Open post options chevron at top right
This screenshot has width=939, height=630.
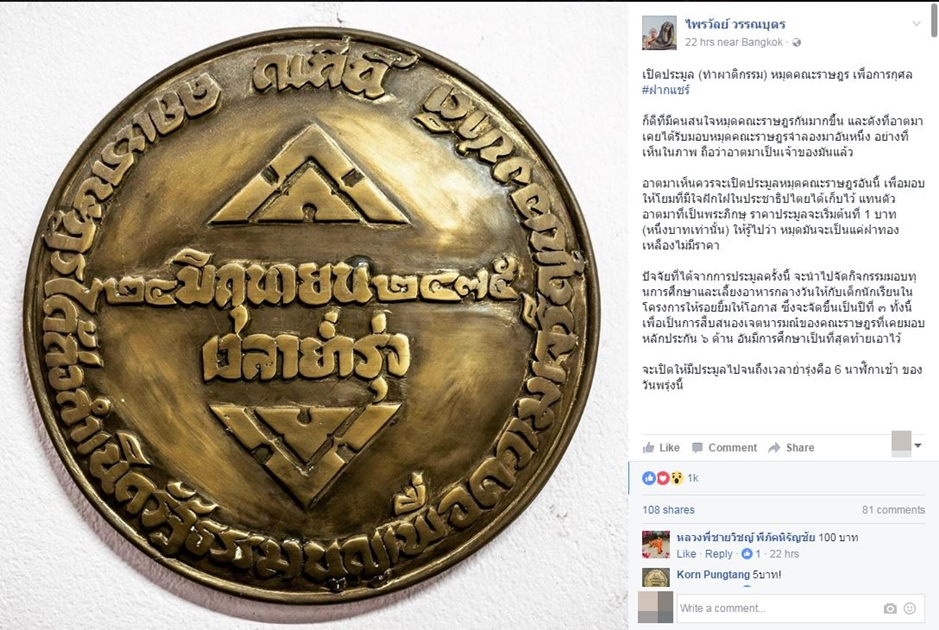pyautogui.click(x=916, y=24)
